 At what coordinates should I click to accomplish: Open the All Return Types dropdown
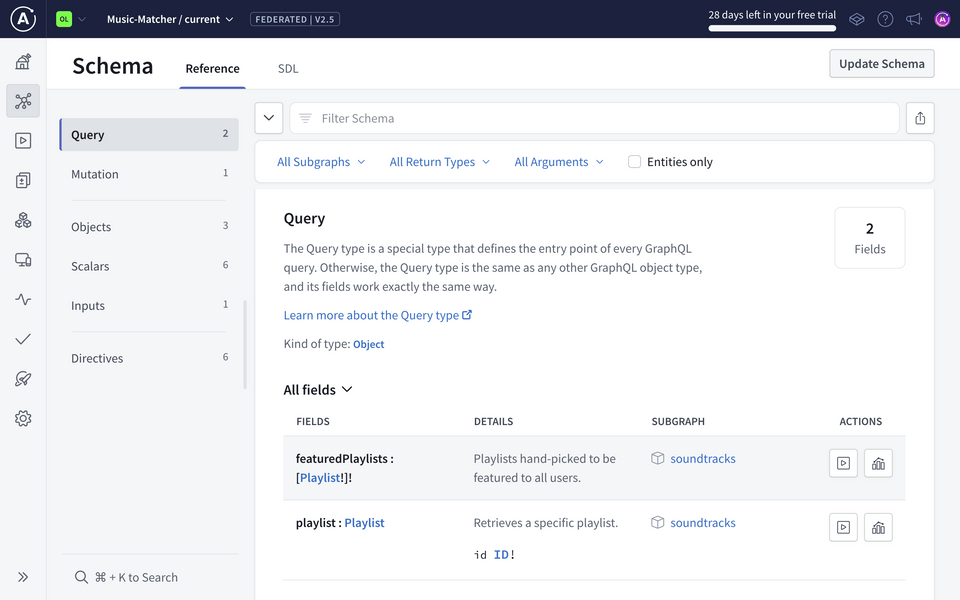(439, 162)
